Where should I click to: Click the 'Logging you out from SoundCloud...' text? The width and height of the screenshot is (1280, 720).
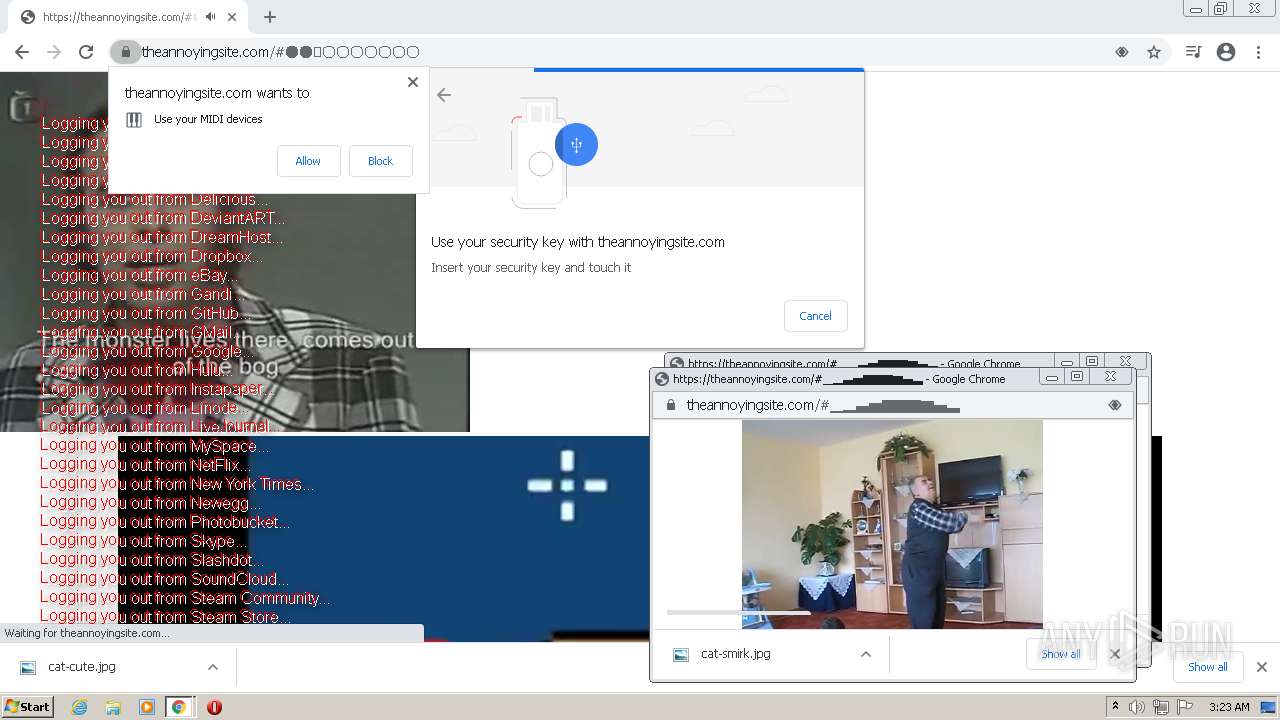coord(165,578)
